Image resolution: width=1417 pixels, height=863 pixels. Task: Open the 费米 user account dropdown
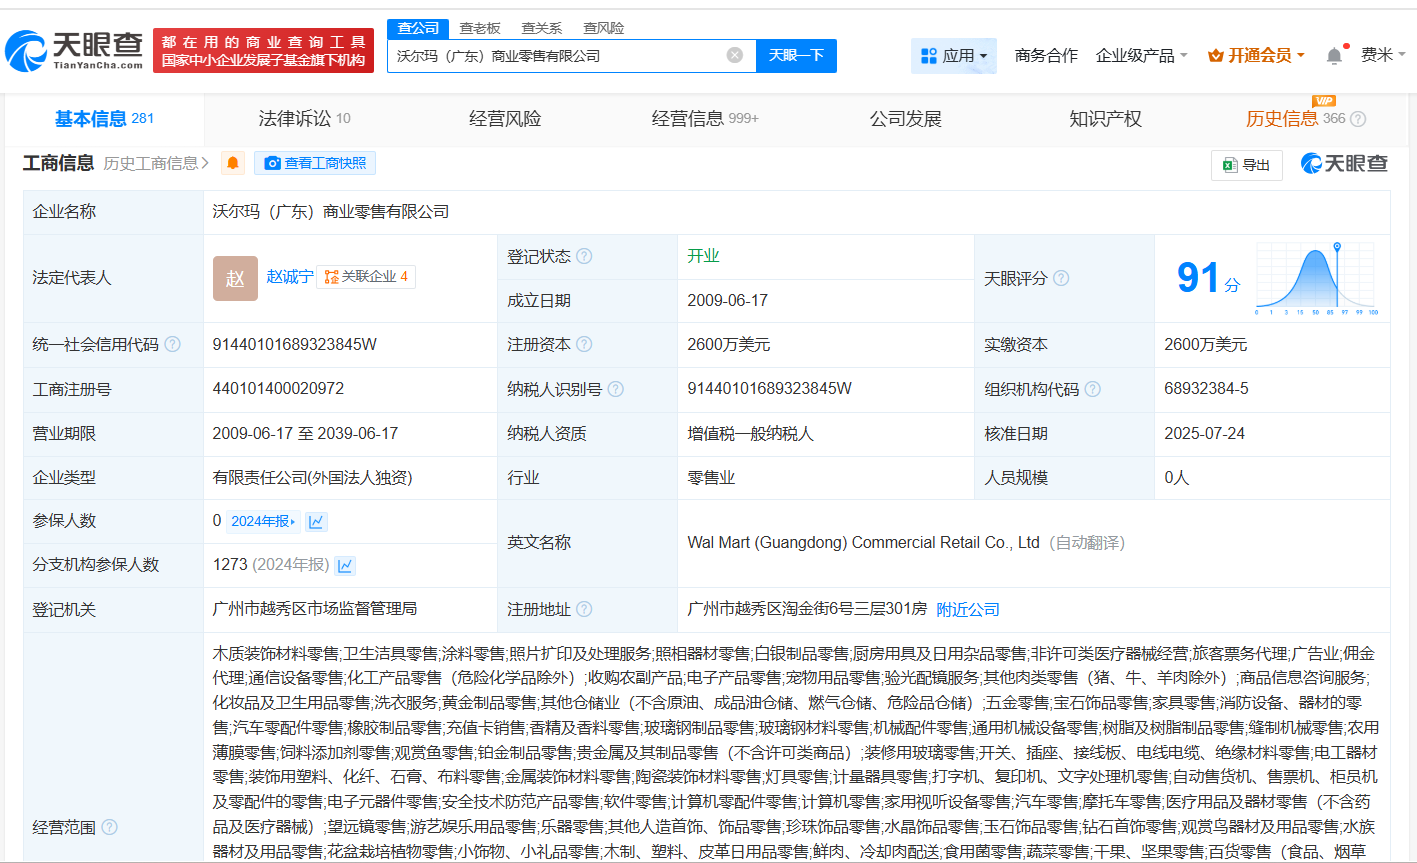coord(1382,55)
